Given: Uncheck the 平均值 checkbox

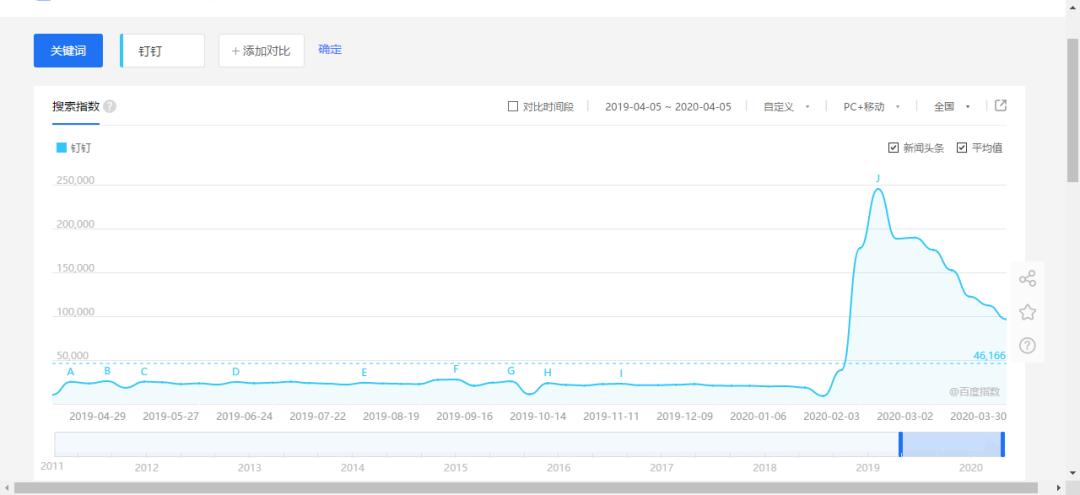Looking at the screenshot, I should coord(962,147).
